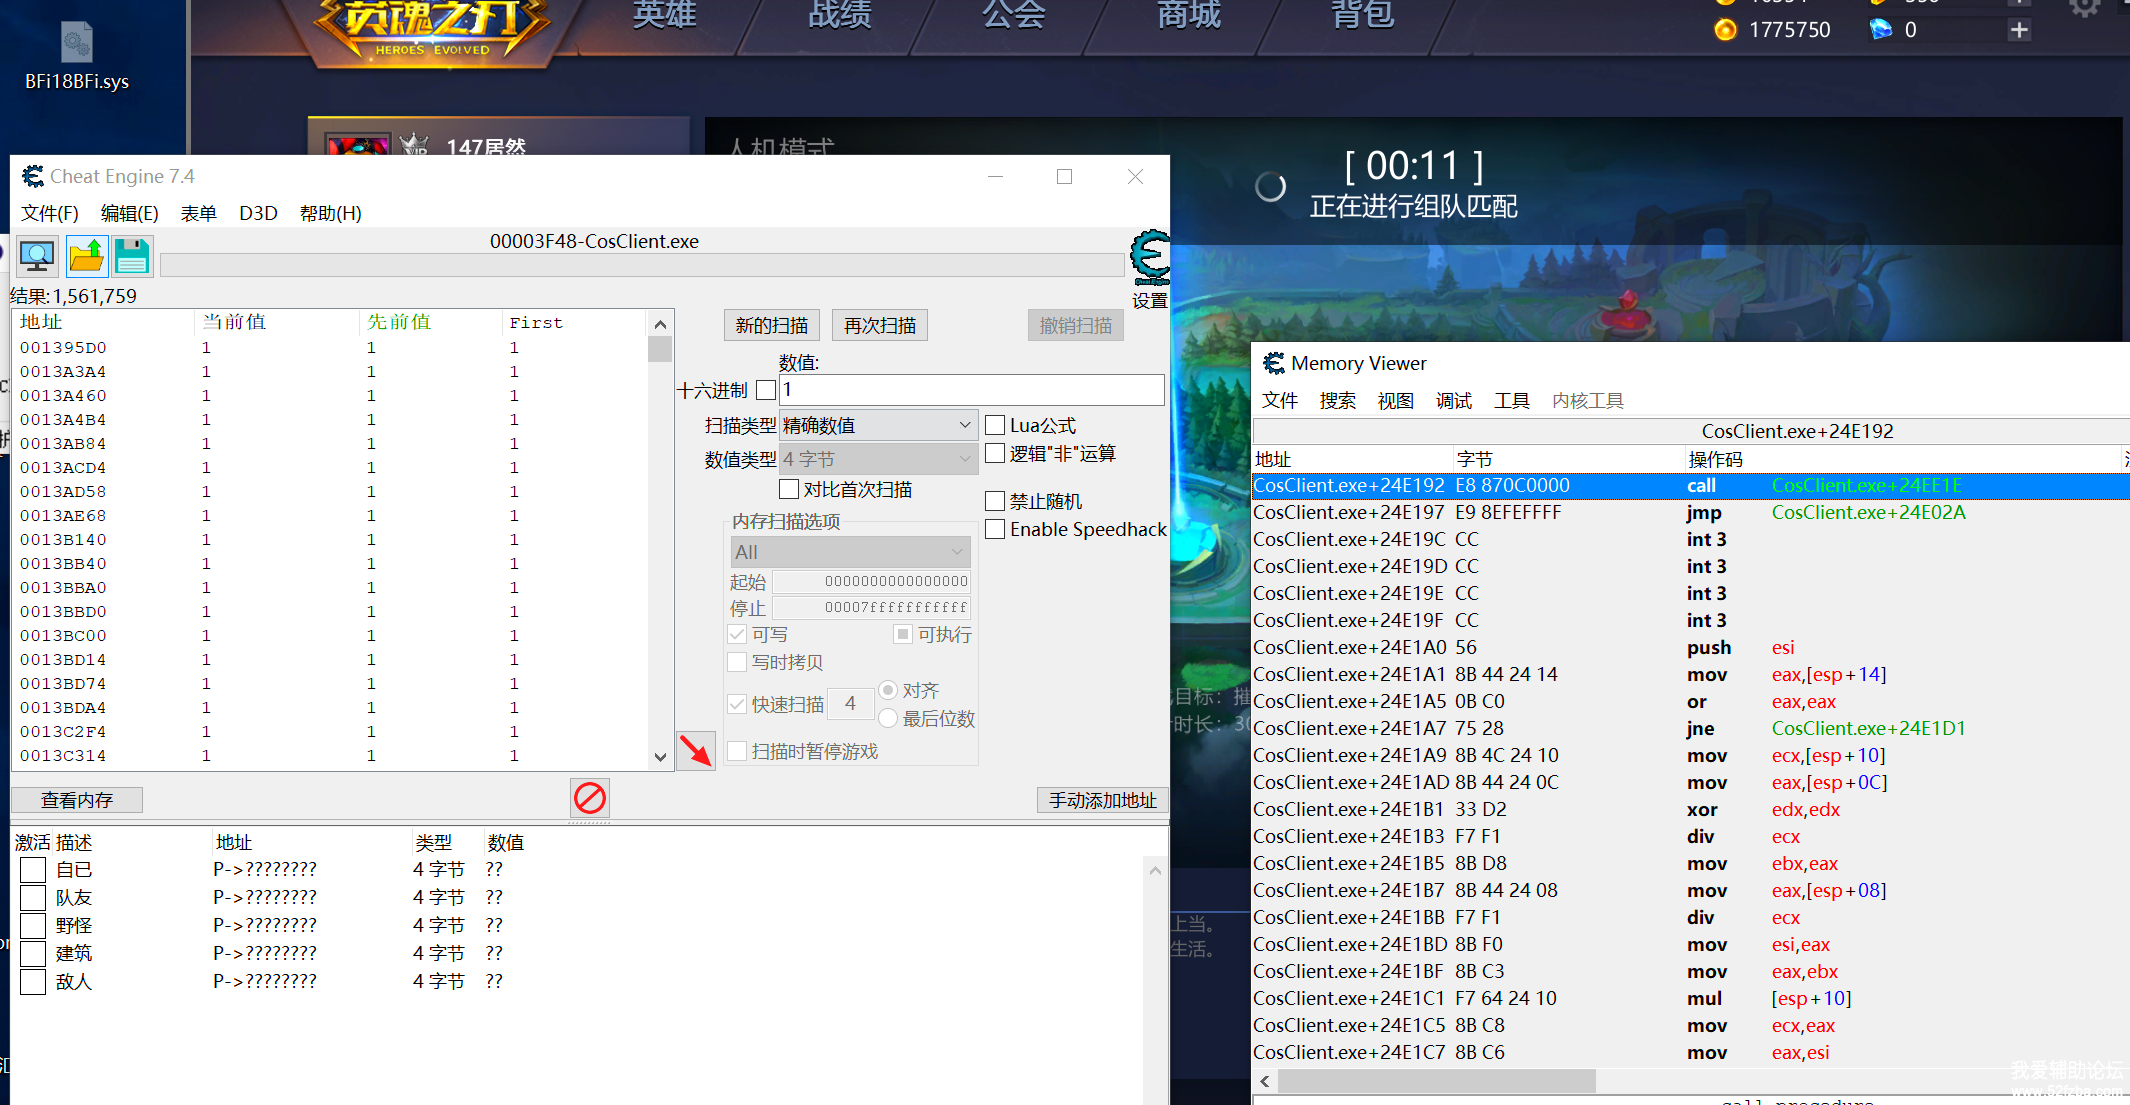Viewport: 2130px width, 1105px height.
Task: Click the scan progress bar
Action: (642, 265)
